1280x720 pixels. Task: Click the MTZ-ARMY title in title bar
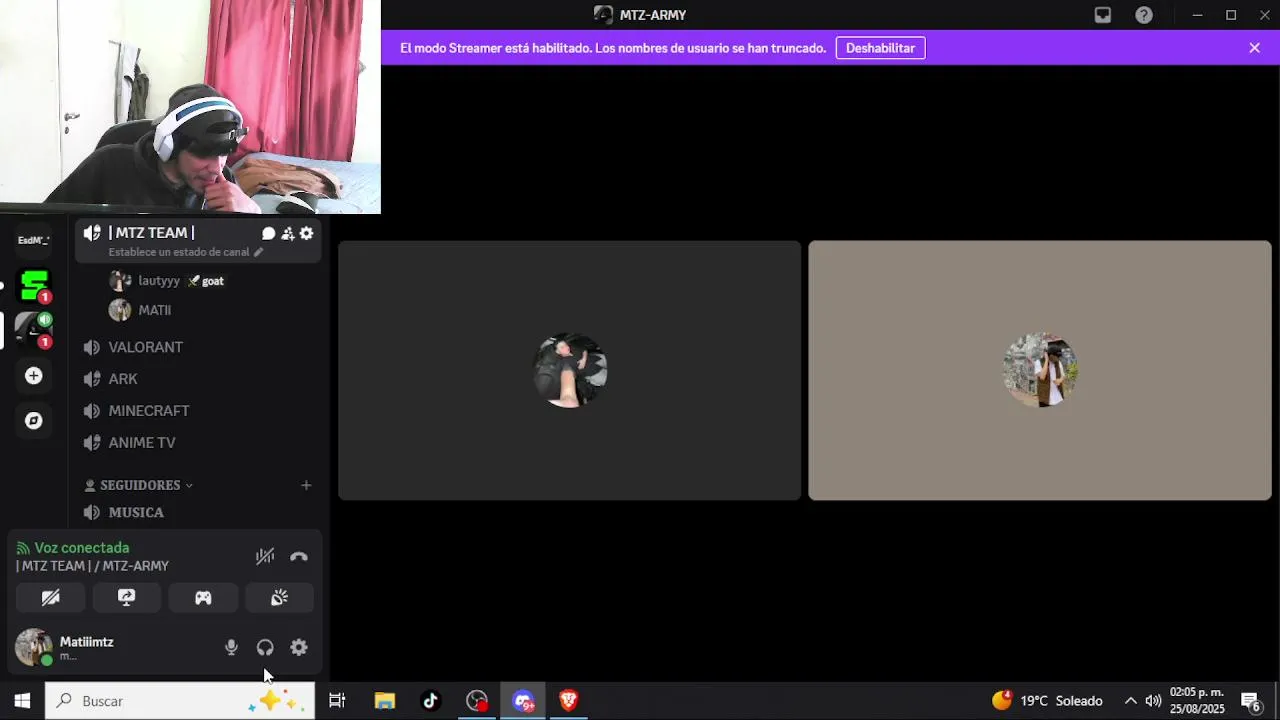coord(653,15)
